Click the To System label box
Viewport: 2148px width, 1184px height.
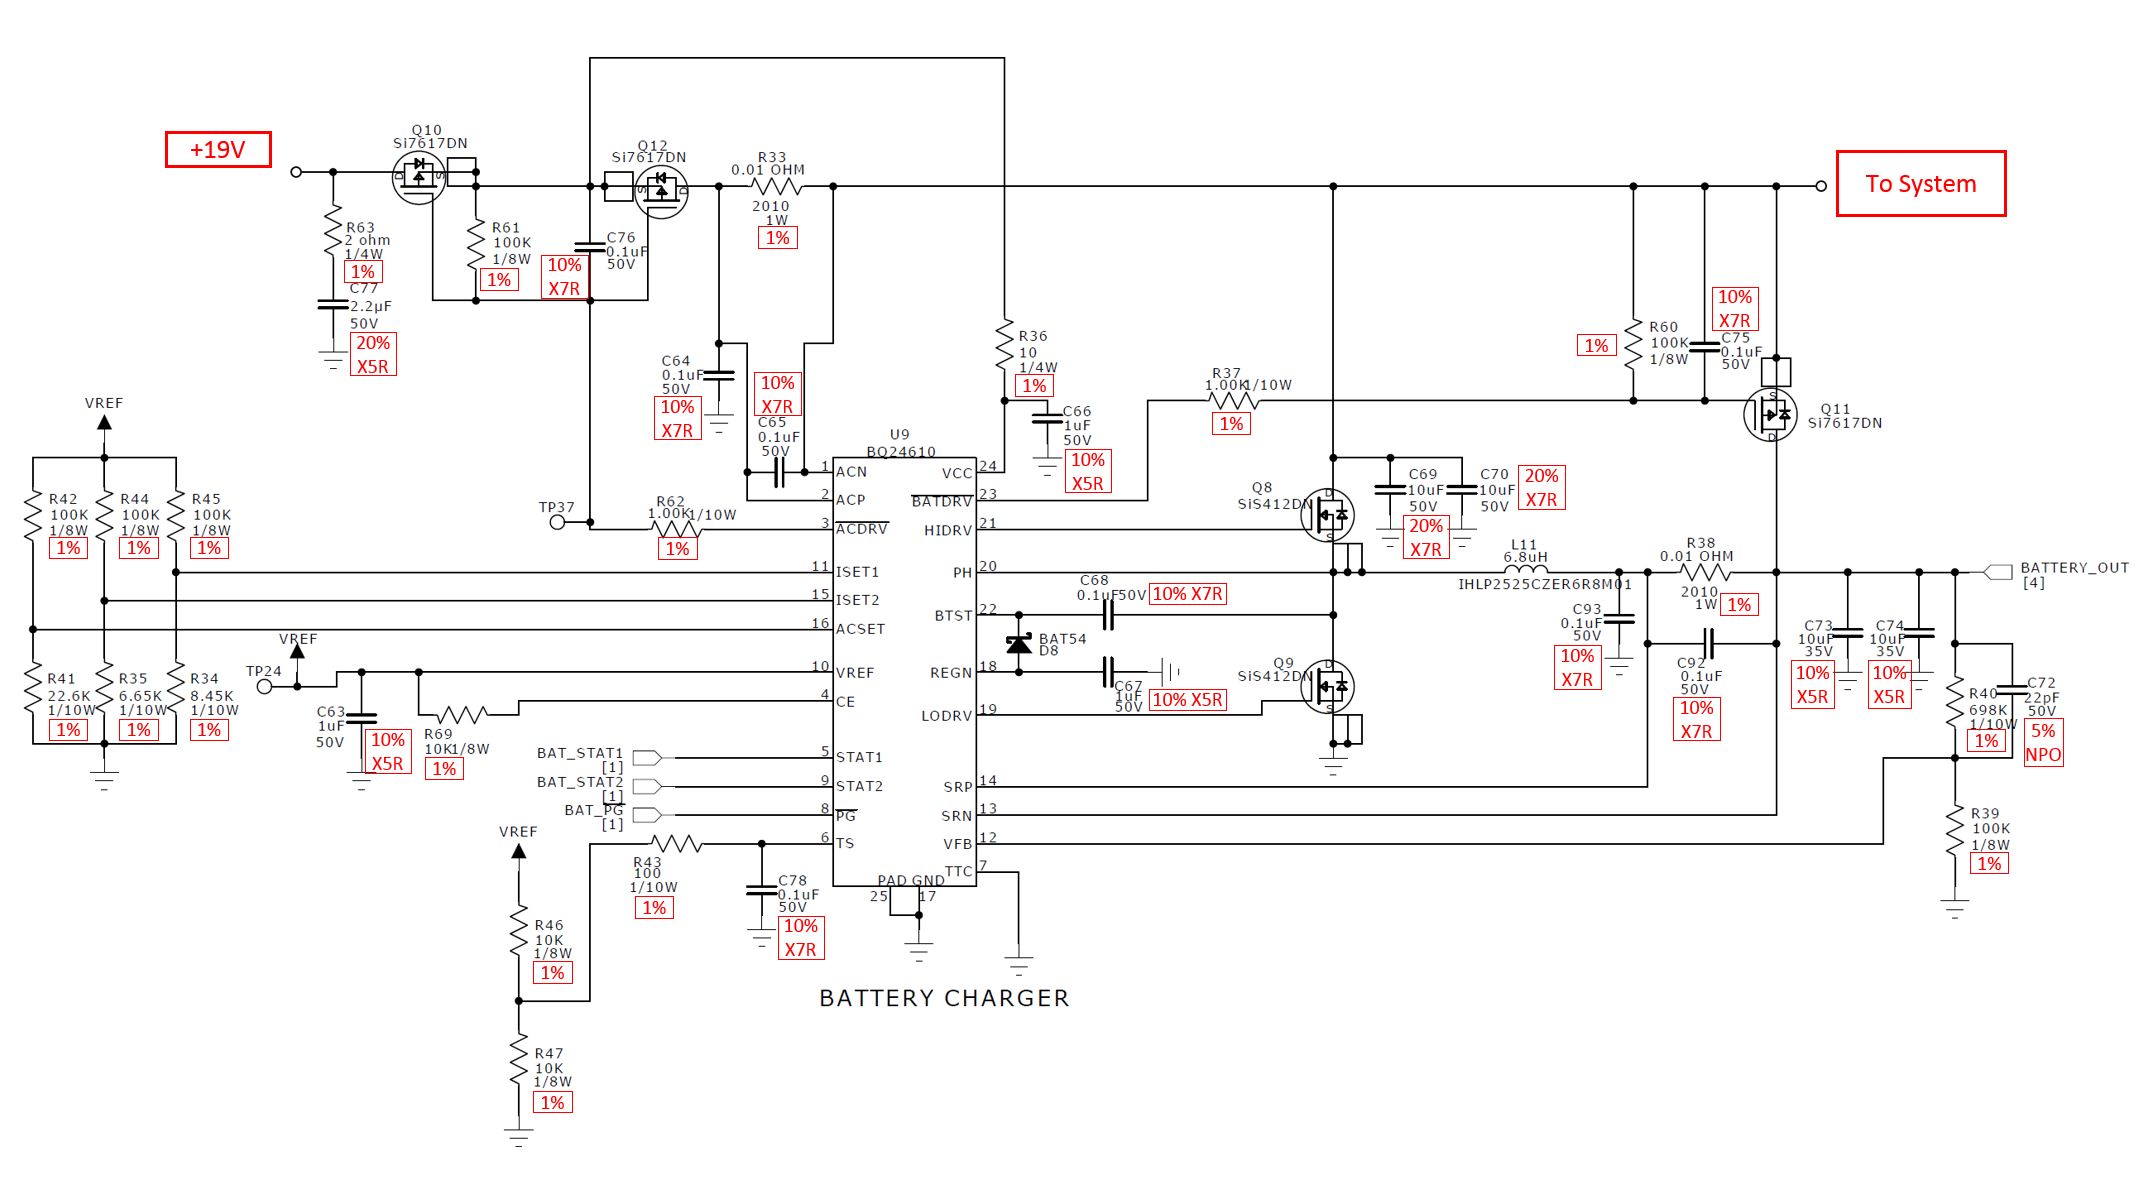tap(1920, 184)
